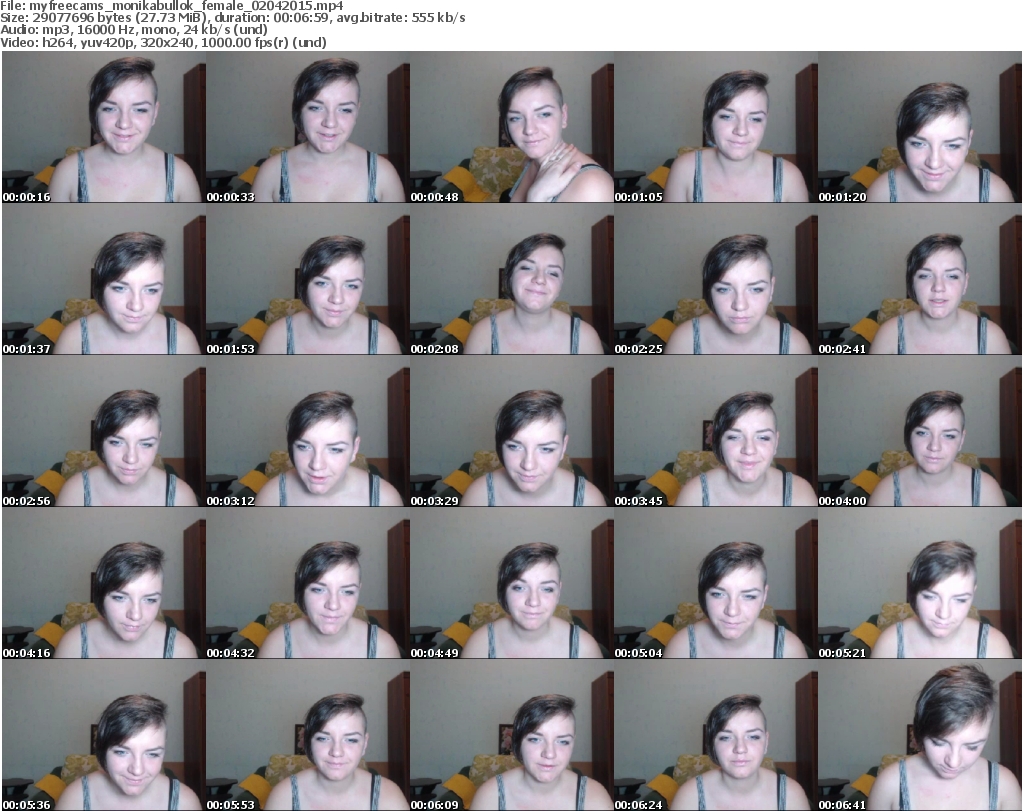Image resolution: width=1024 pixels, height=811 pixels.
Task: Choose the frame stamped 00:04:49
Action: [x=511, y=583]
